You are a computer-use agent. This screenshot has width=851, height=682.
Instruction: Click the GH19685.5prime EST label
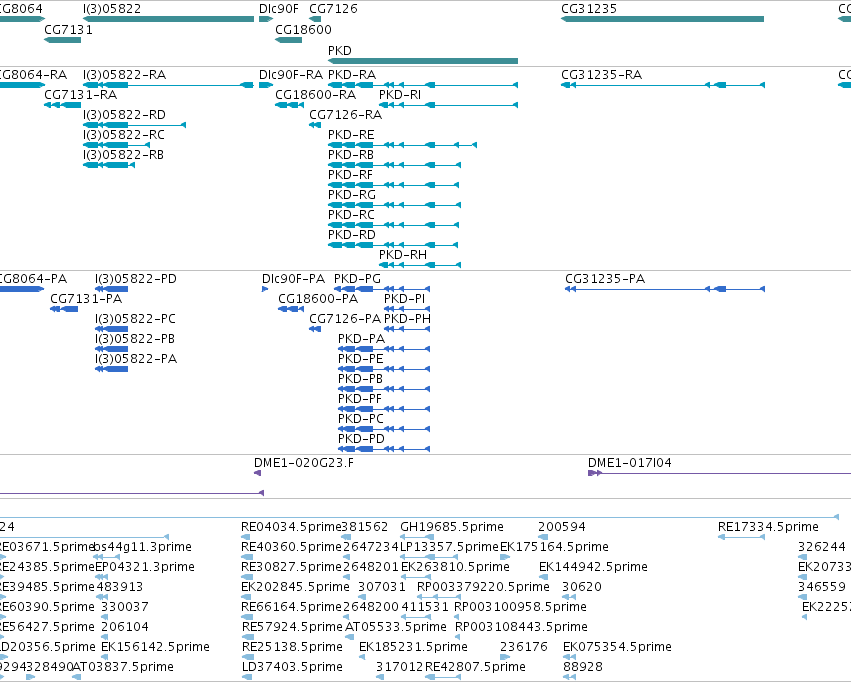452,526
